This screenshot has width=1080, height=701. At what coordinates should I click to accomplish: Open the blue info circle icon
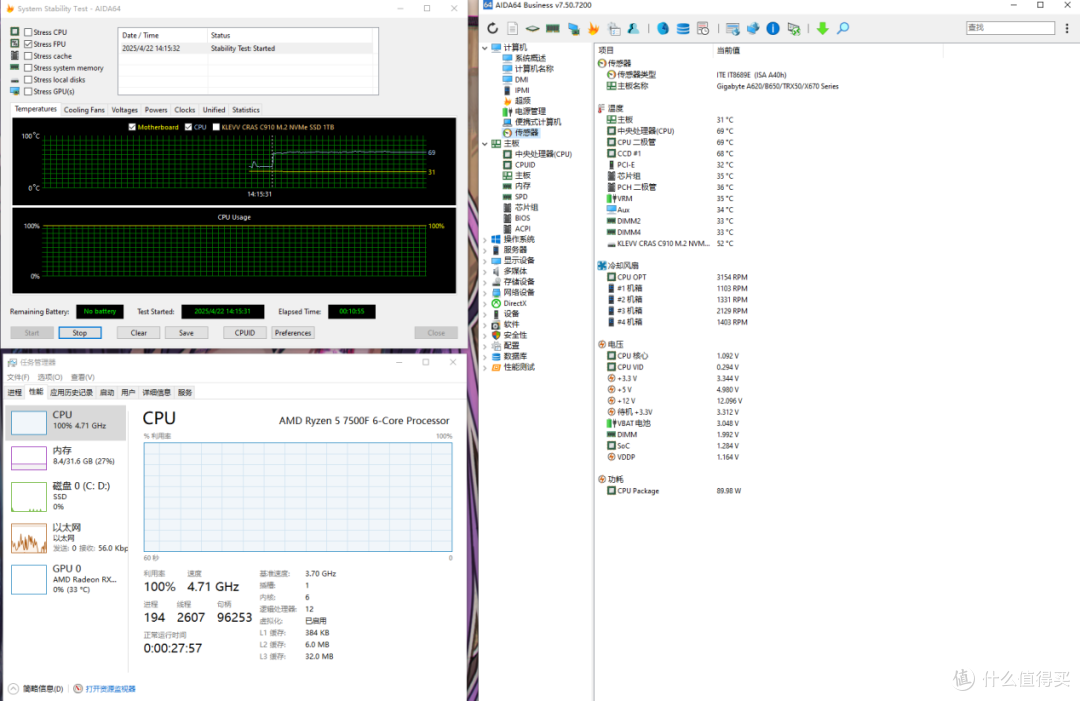pyautogui.click(x=773, y=28)
